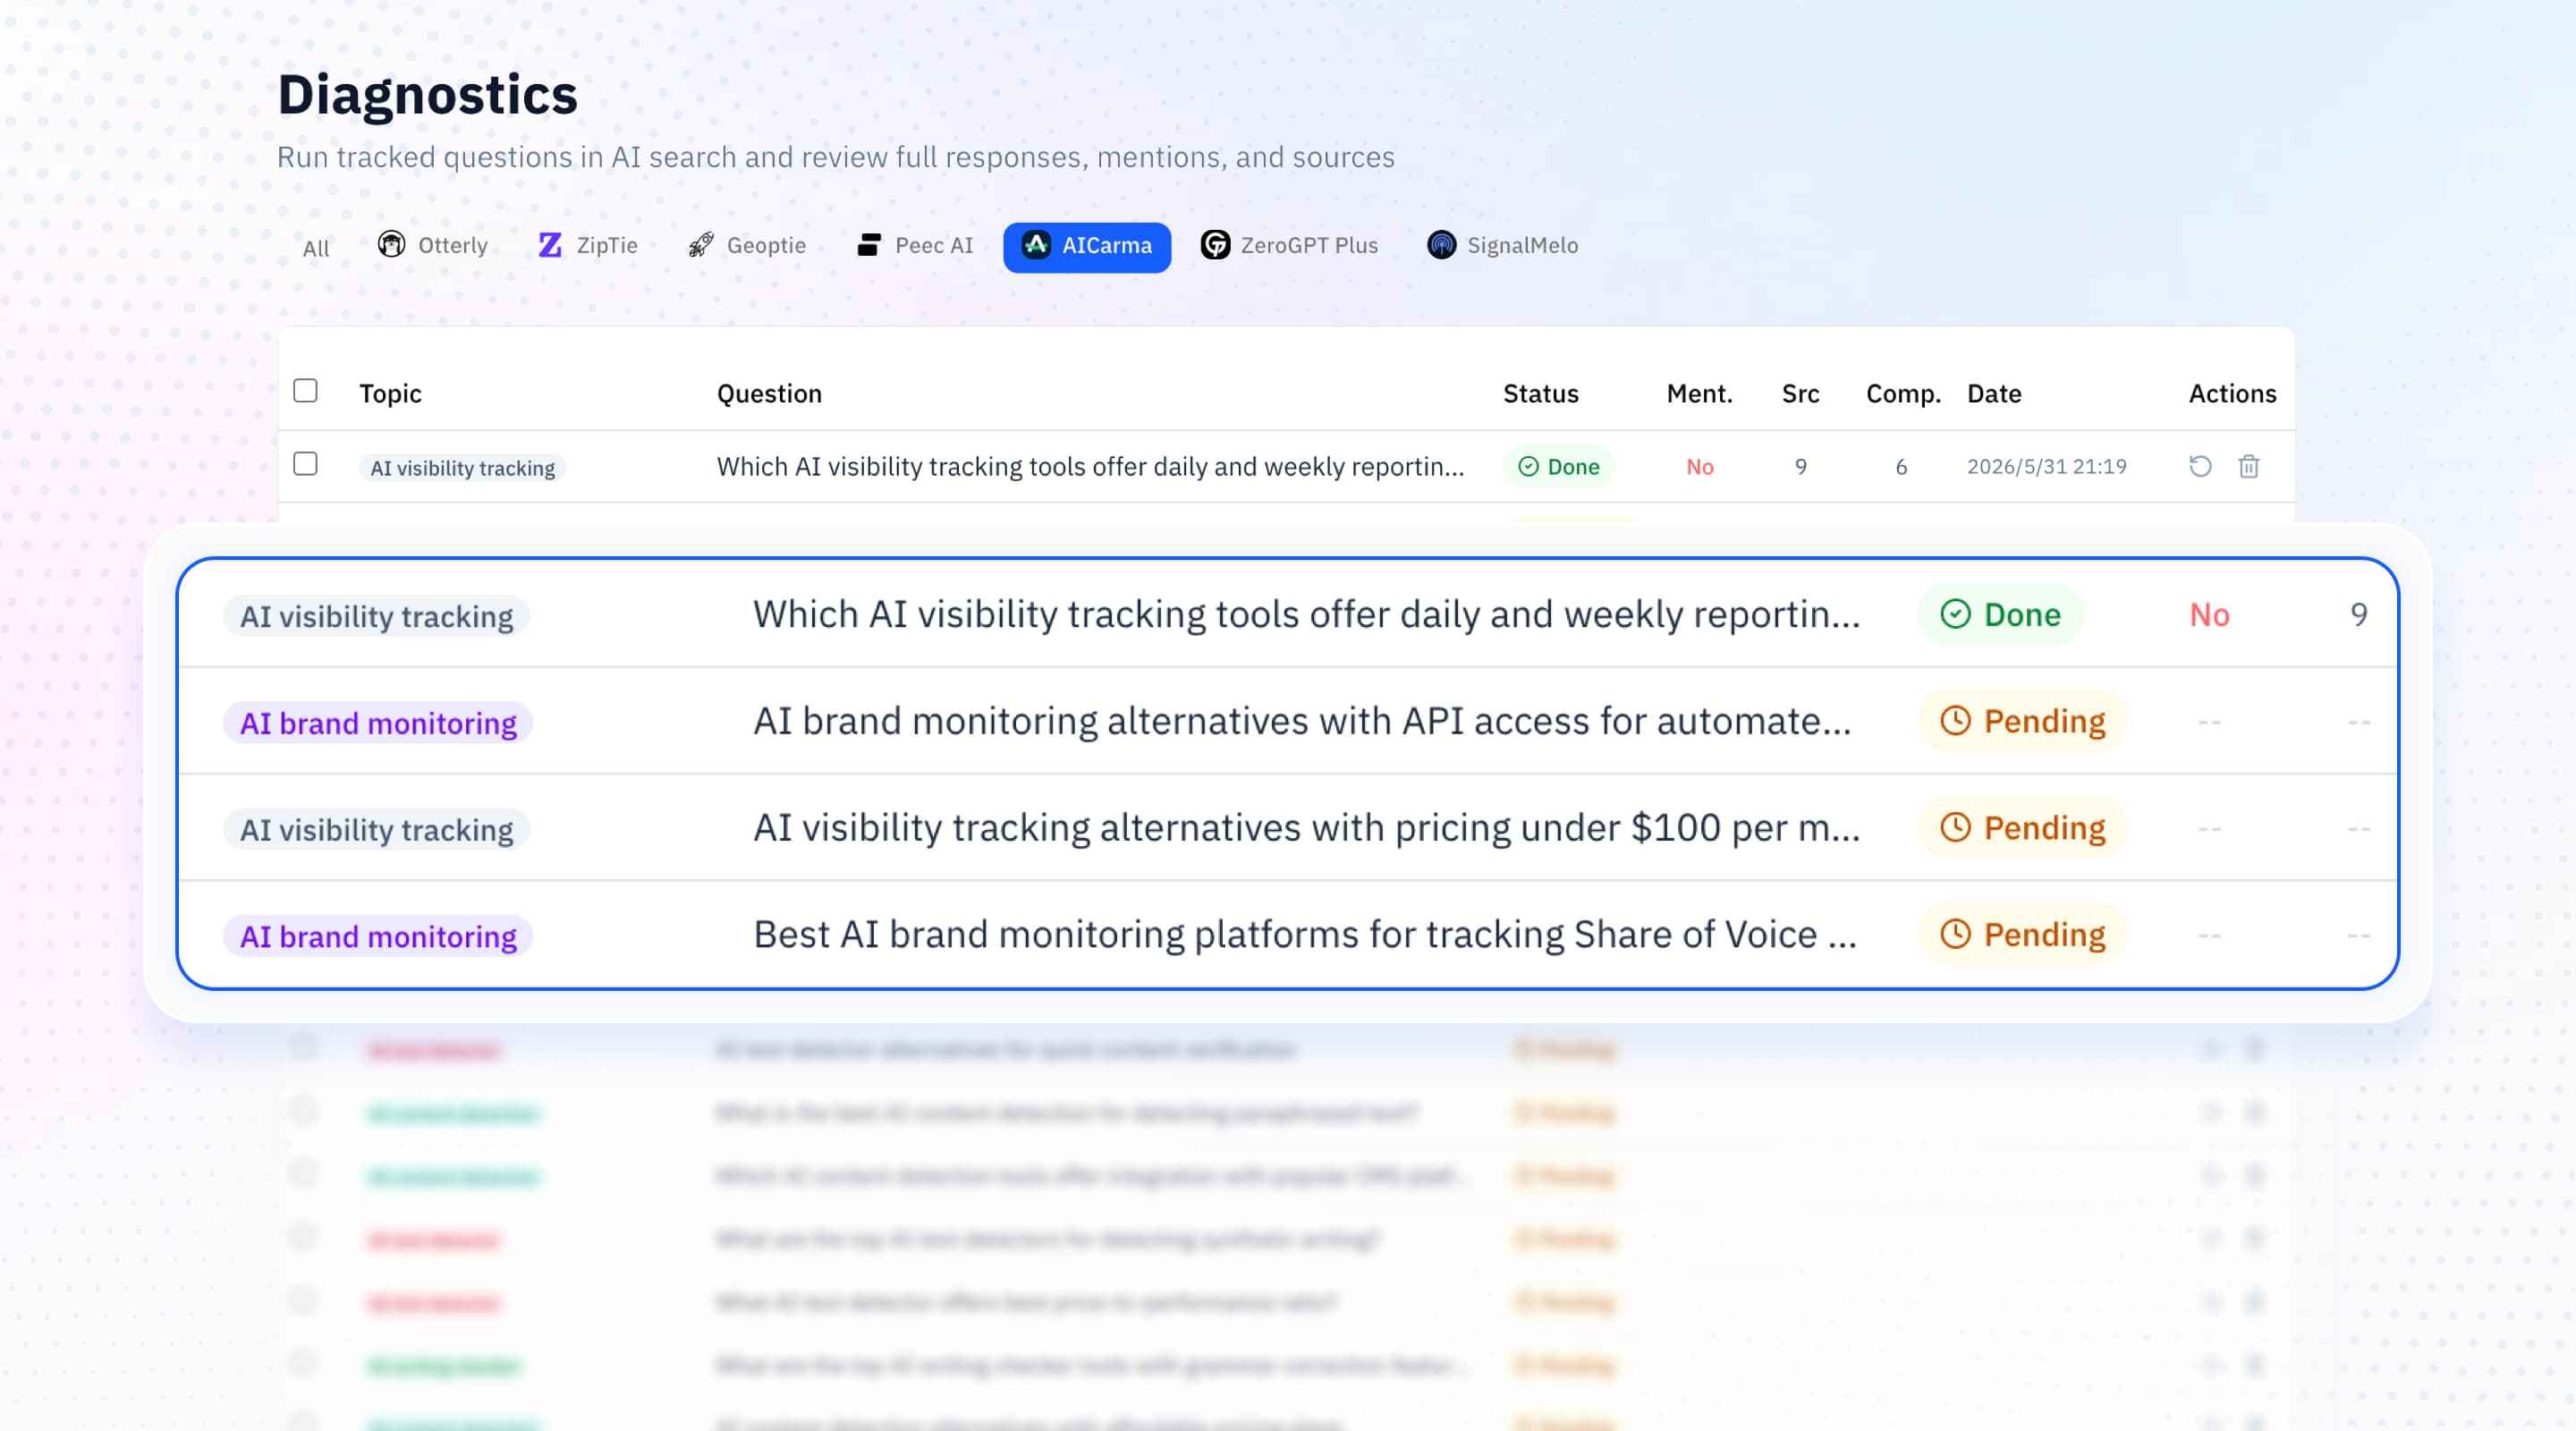Click the Geoptie rocket icon

click(700, 245)
